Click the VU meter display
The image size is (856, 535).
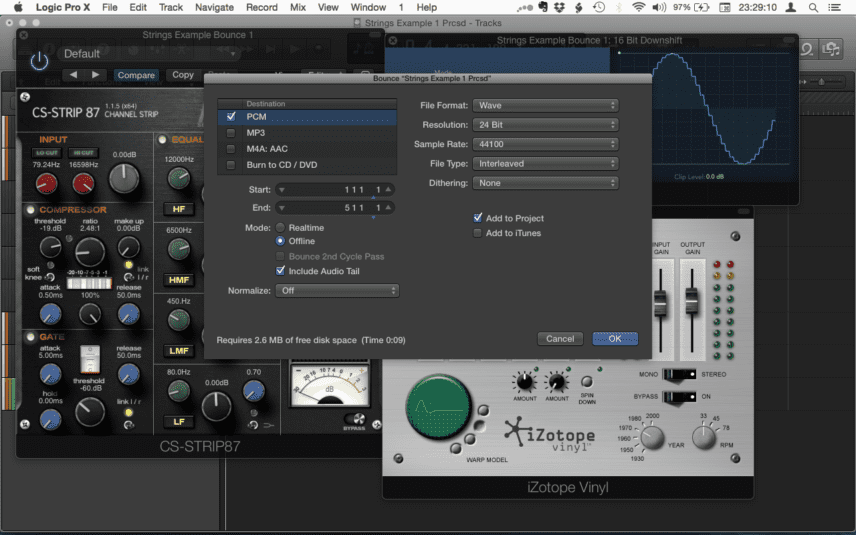pyautogui.click(x=330, y=385)
